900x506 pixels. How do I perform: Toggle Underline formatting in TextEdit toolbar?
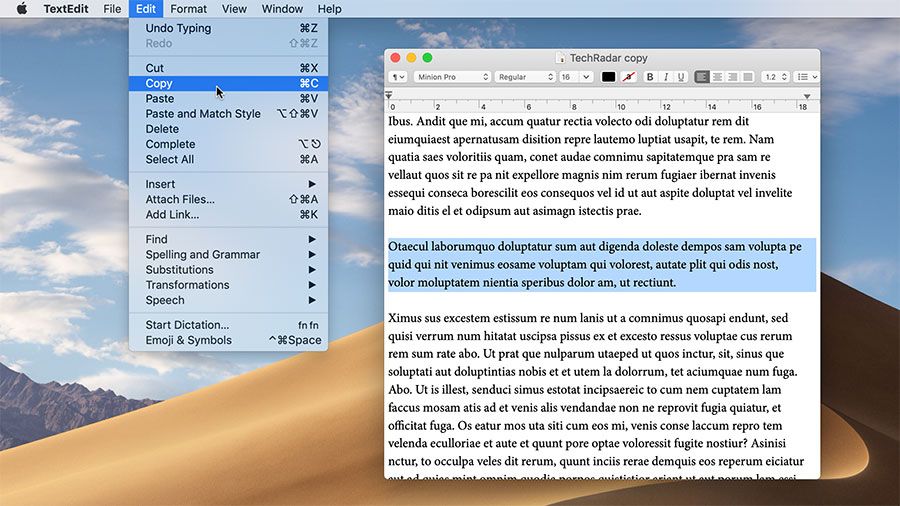click(681, 77)
